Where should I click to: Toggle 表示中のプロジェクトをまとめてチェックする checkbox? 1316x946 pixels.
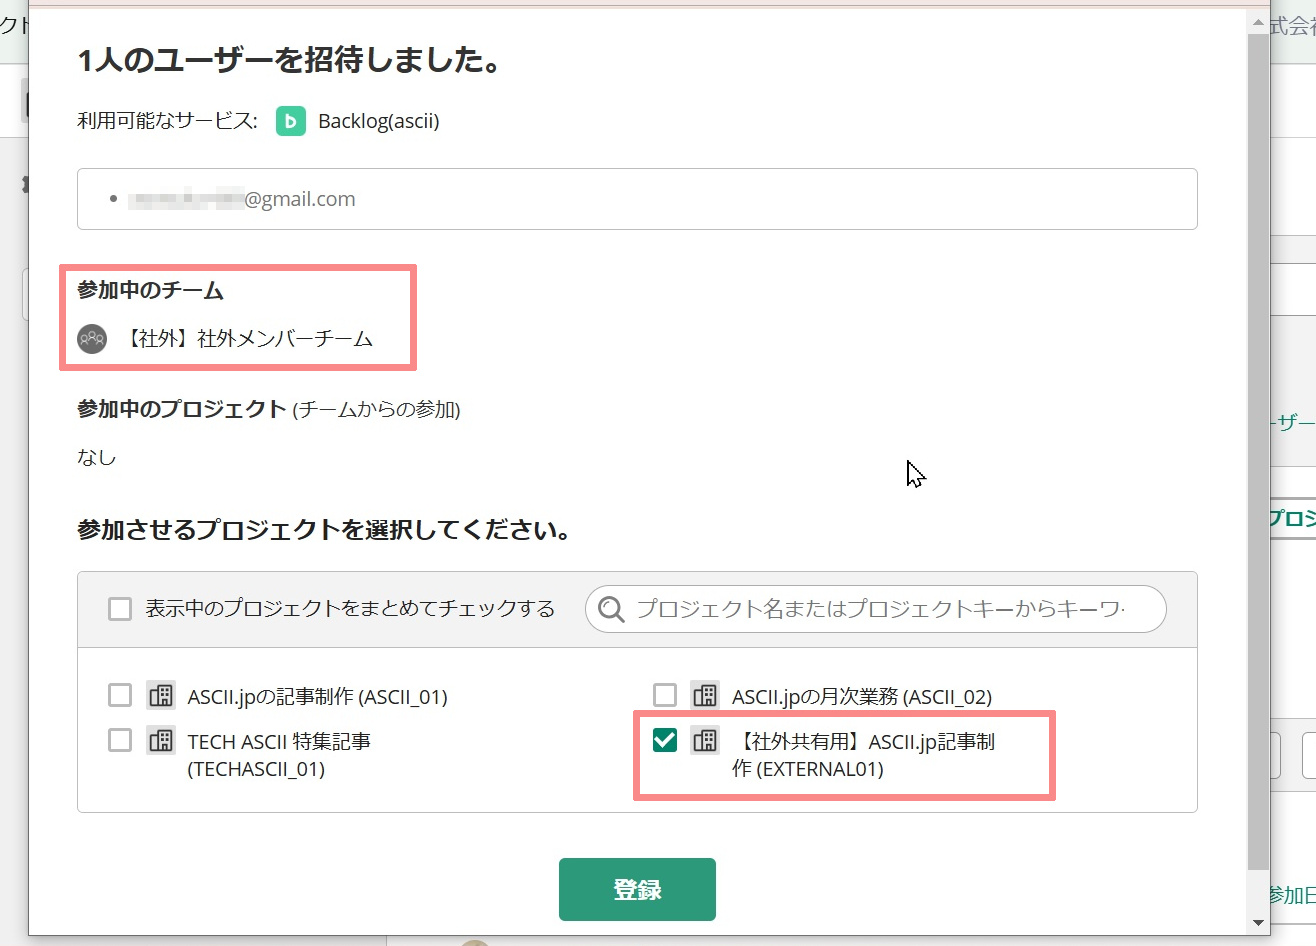pyautogui.click(x=120, y=609)
